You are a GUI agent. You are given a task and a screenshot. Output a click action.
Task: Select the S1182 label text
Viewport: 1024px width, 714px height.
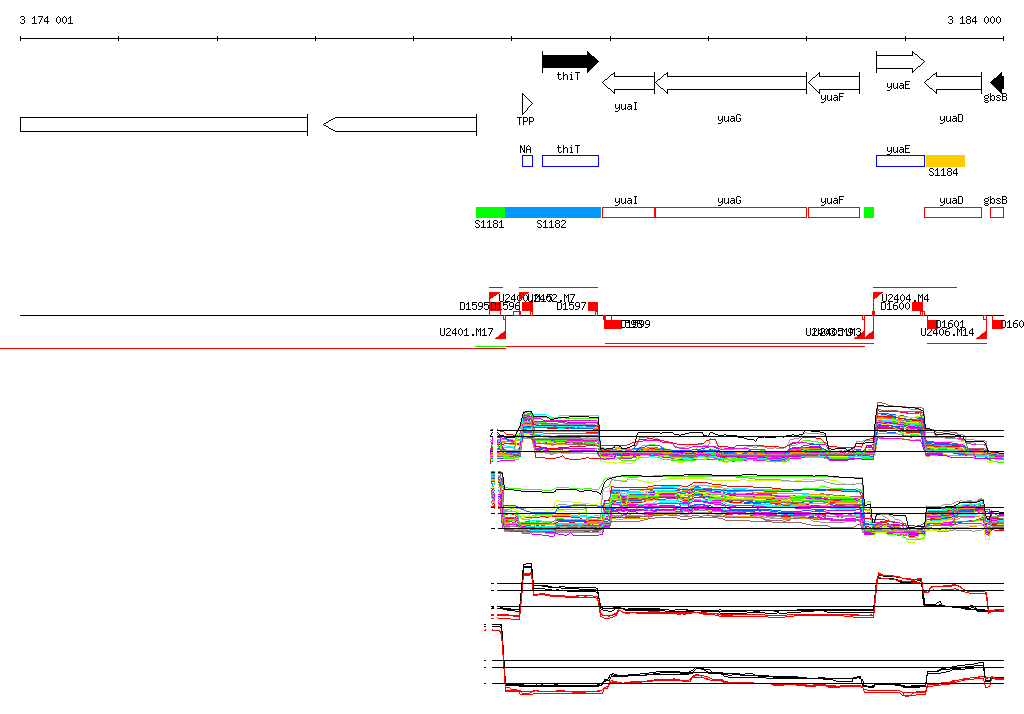551,224
